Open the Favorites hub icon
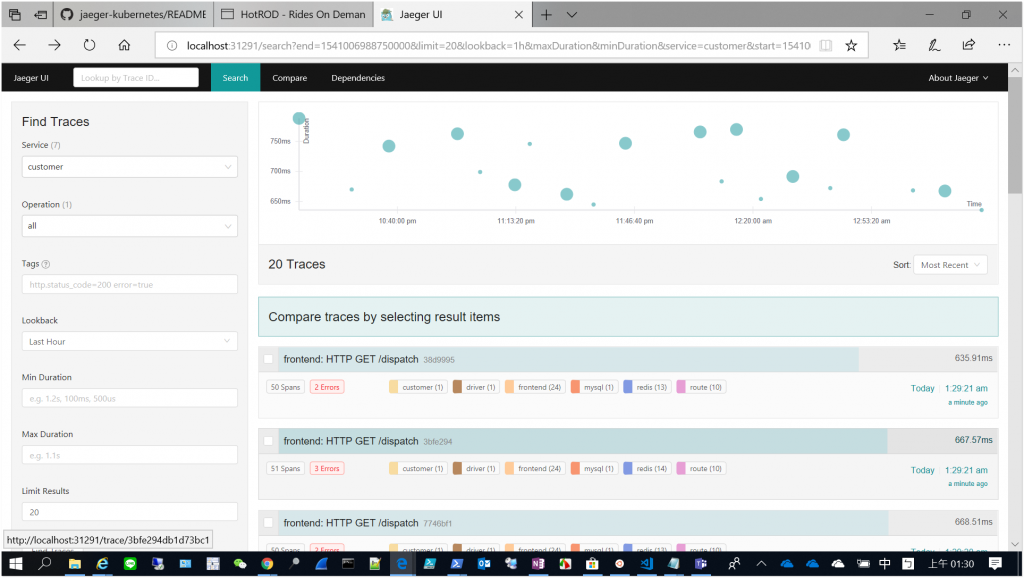This screenshot has height=578, width=1024. click(x=899, y=45)
